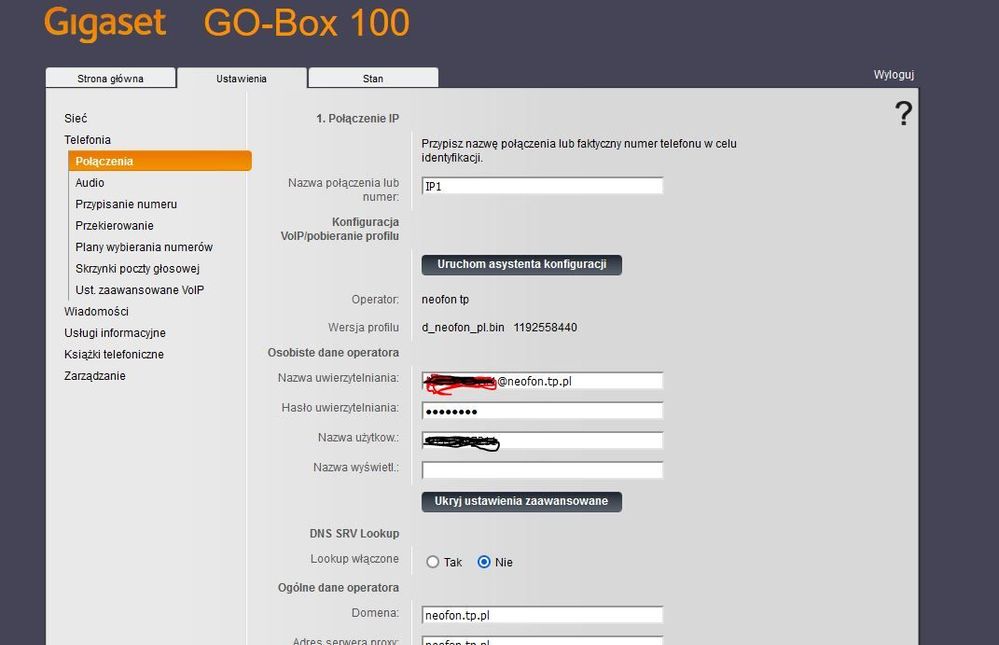Image resolution: width=999 pixels, height=645 pixels.
Task: Click the Hasło uwierzytelniania password field
Action: pos(542,410)
